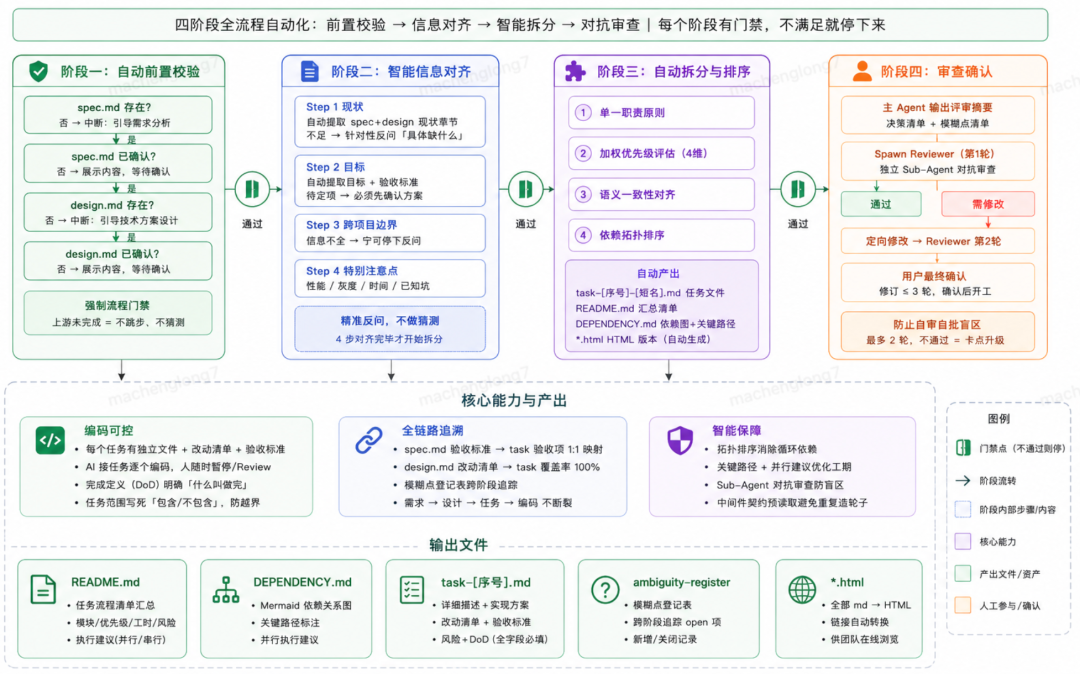This screenshot has width=1080, height=674.
Task: Click the gate icon between 阶段二 and 阶段三
Action: (526, 189)
